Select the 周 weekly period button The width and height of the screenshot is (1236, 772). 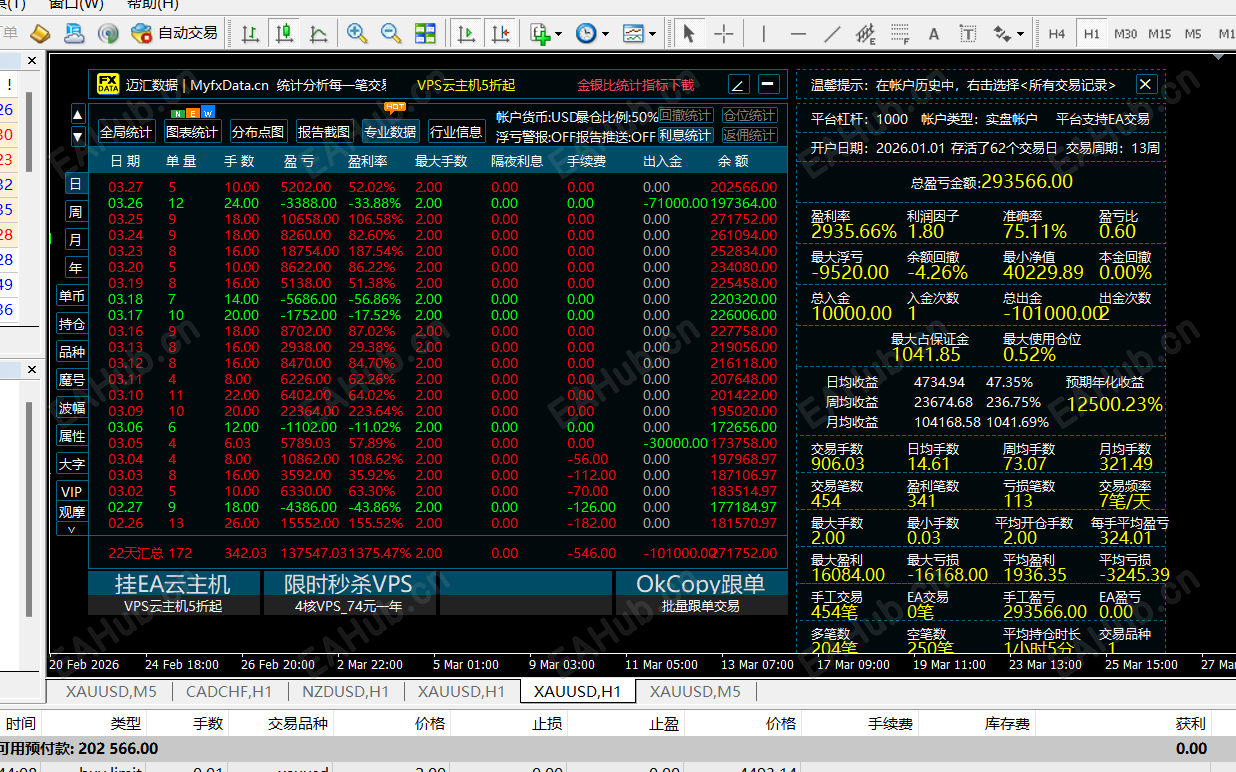75,212
